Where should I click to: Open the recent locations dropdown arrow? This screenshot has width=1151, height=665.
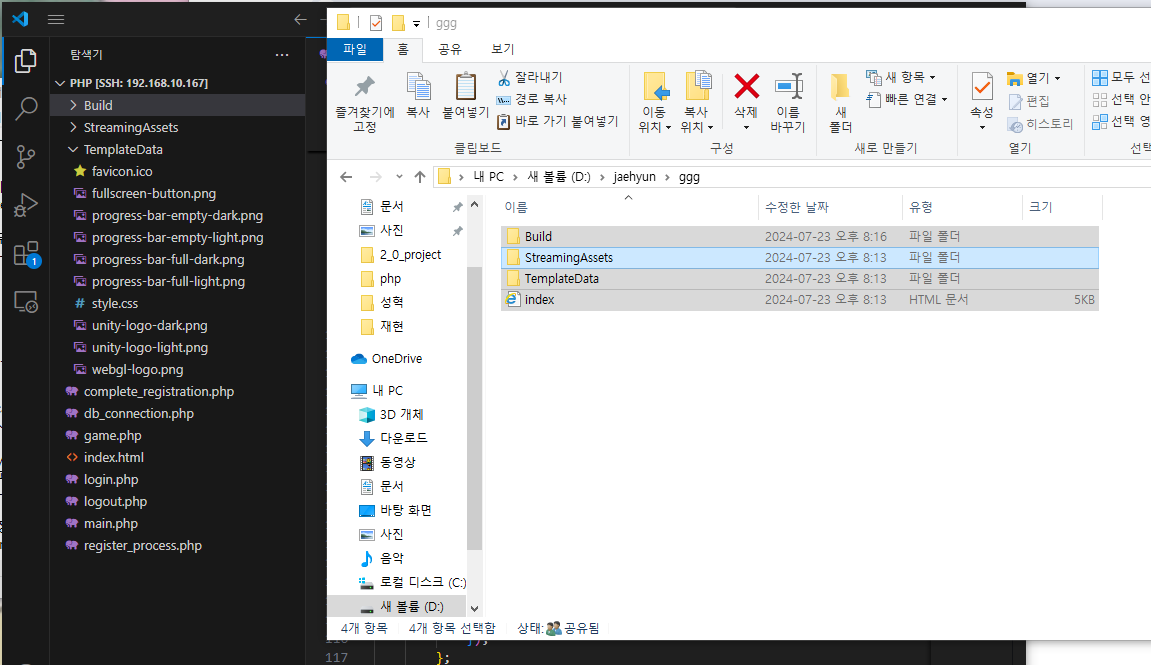point(399,177)
